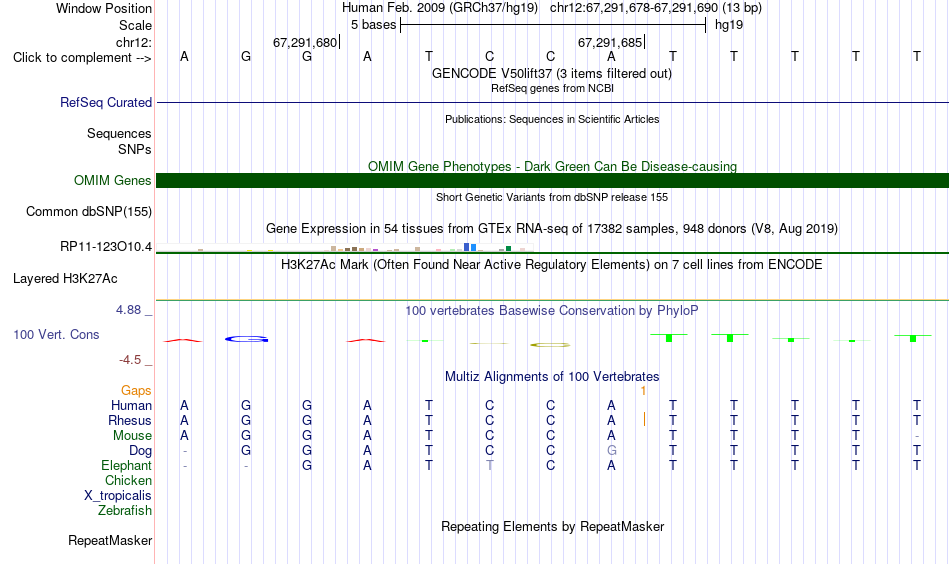Click the Human species label
Viewport: 950px width, 564px height.
click(x=131, y=405)
